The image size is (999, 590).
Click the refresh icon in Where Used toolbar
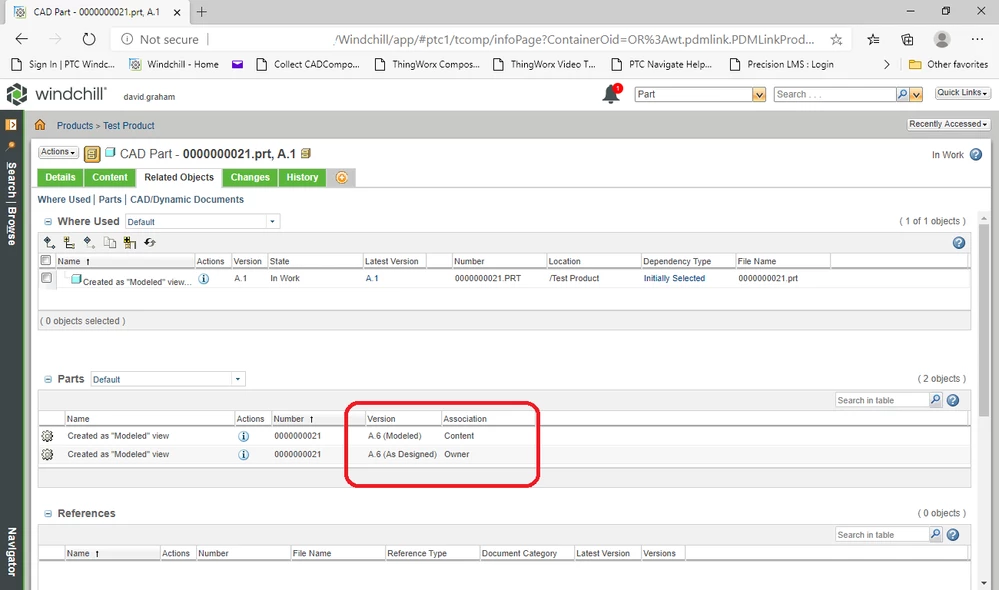[150, 242]
